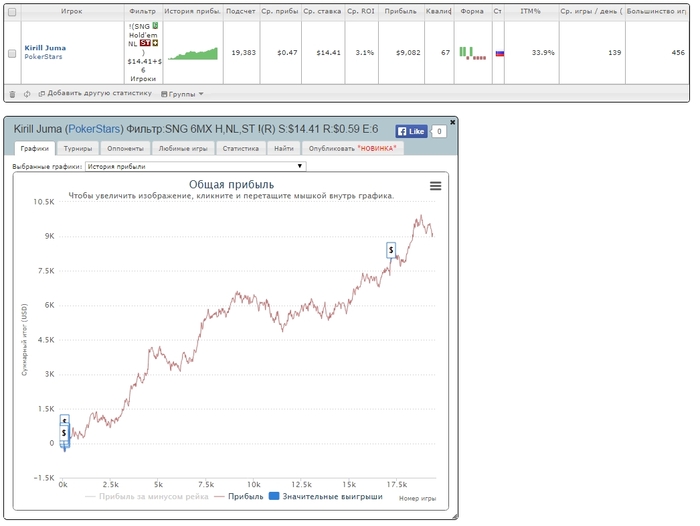700x526 pixels.
Task: Click the 33.9% ITM cell
Action: [x=543, y=53]
